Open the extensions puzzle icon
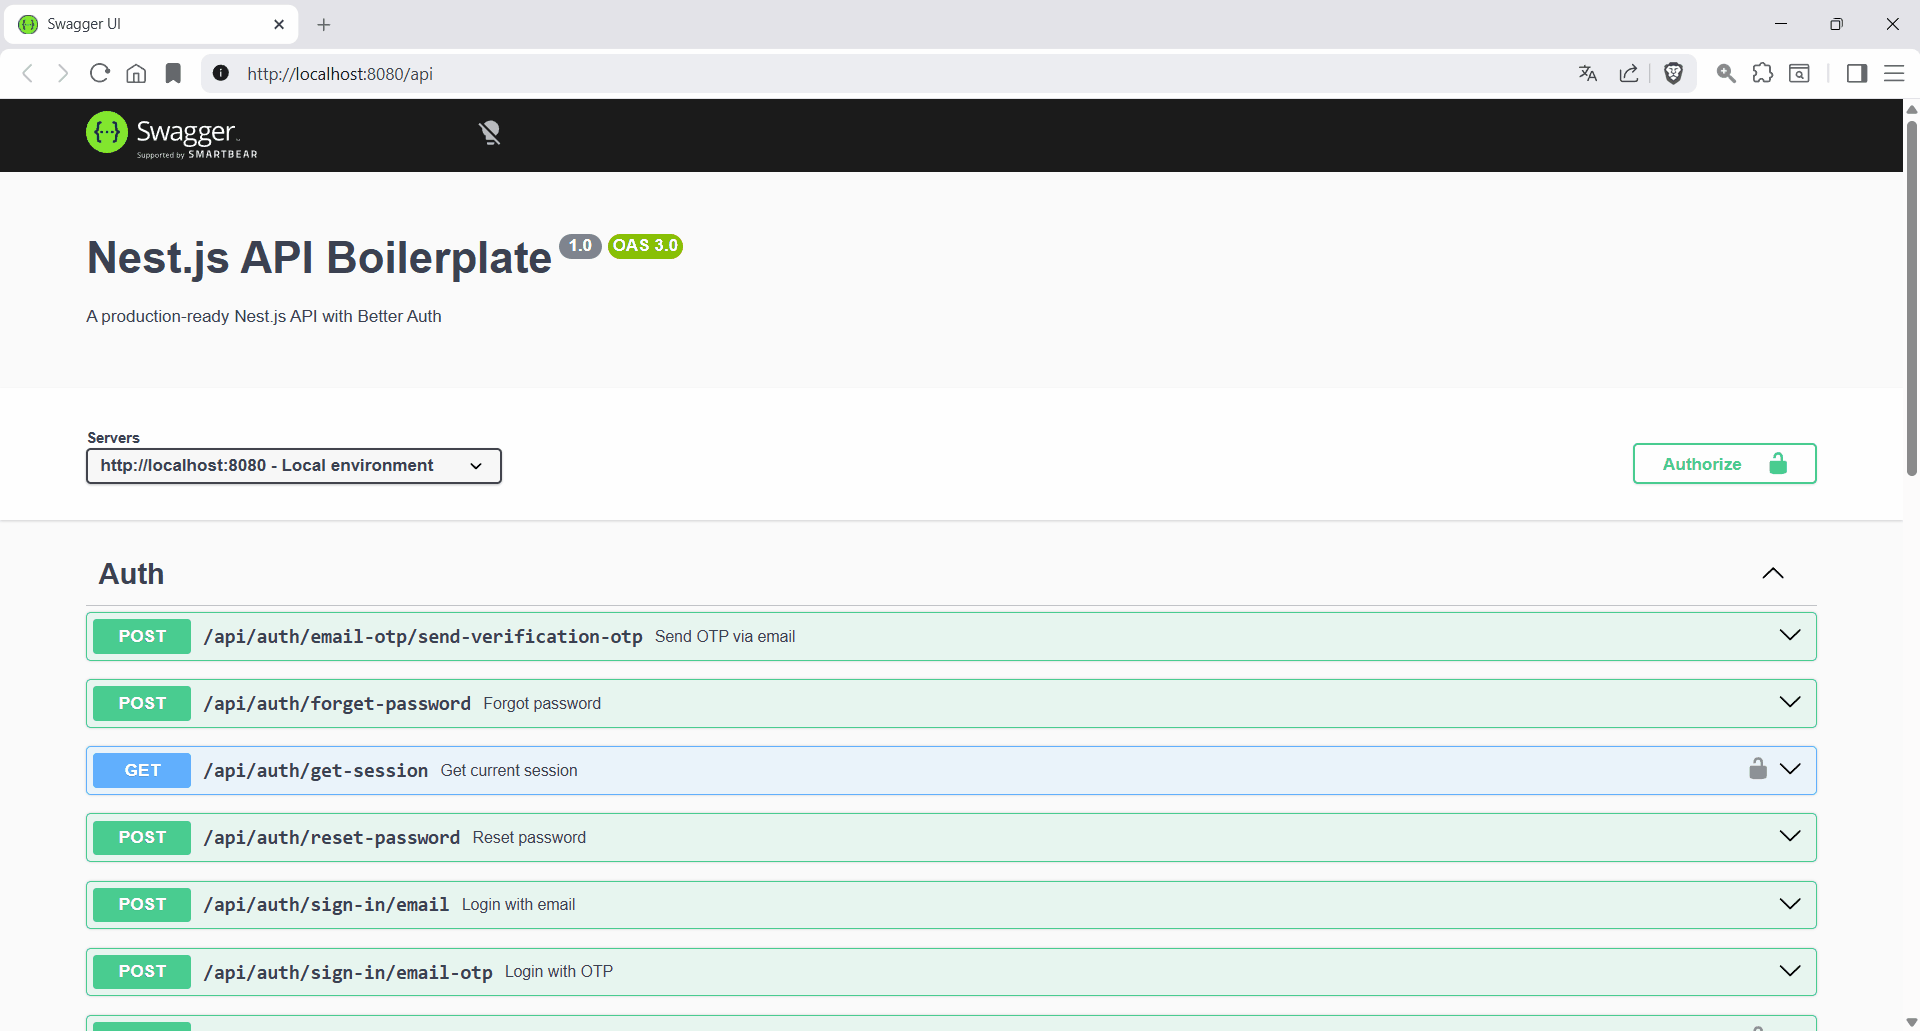 point(1763,73)
